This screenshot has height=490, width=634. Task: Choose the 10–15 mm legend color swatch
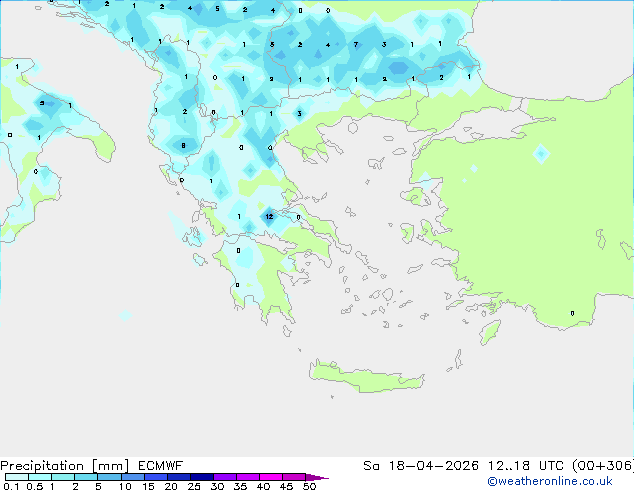pyautogui.click(x=133, y=477)
